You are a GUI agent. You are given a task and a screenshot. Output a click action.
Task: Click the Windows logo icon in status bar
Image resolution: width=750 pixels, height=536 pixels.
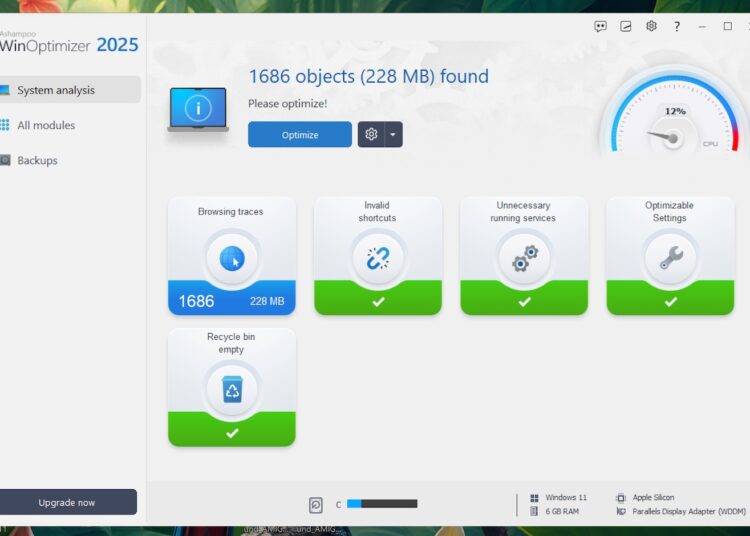tap(534, 498)
